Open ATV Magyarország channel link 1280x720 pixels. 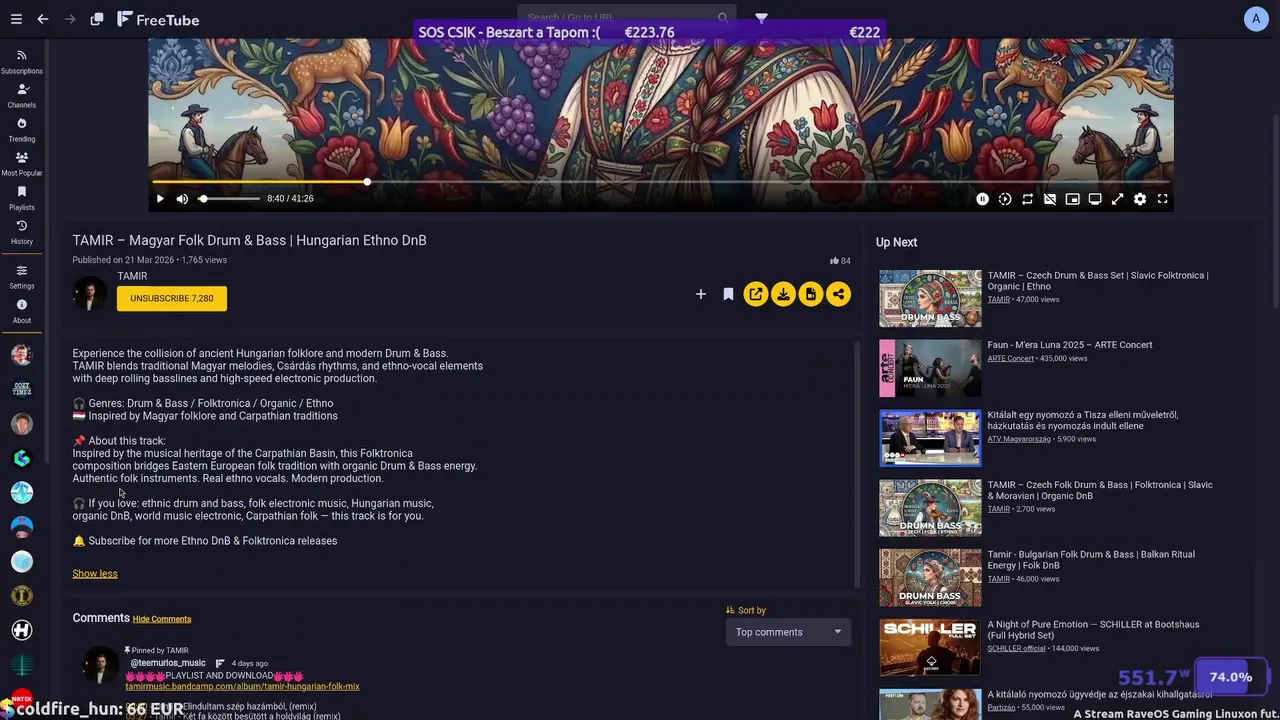(1019, 439)
